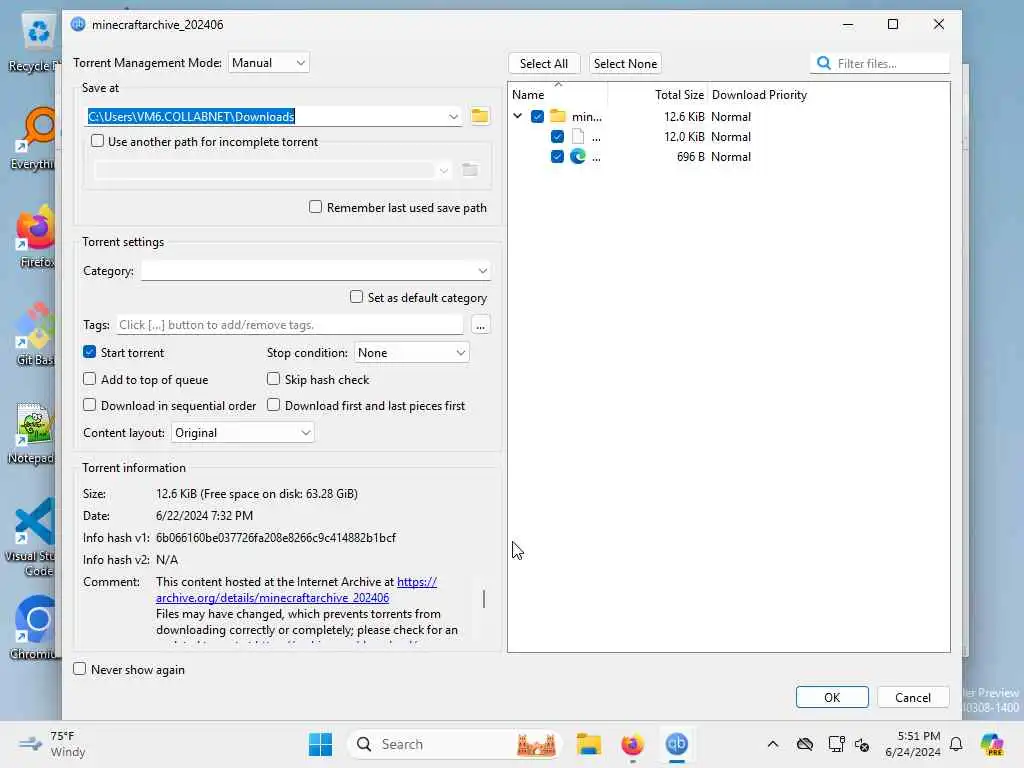Image resolution: width=1024 pixels, height=768 pixels.
Task: Click Select All button
Action: click(544, 63)
